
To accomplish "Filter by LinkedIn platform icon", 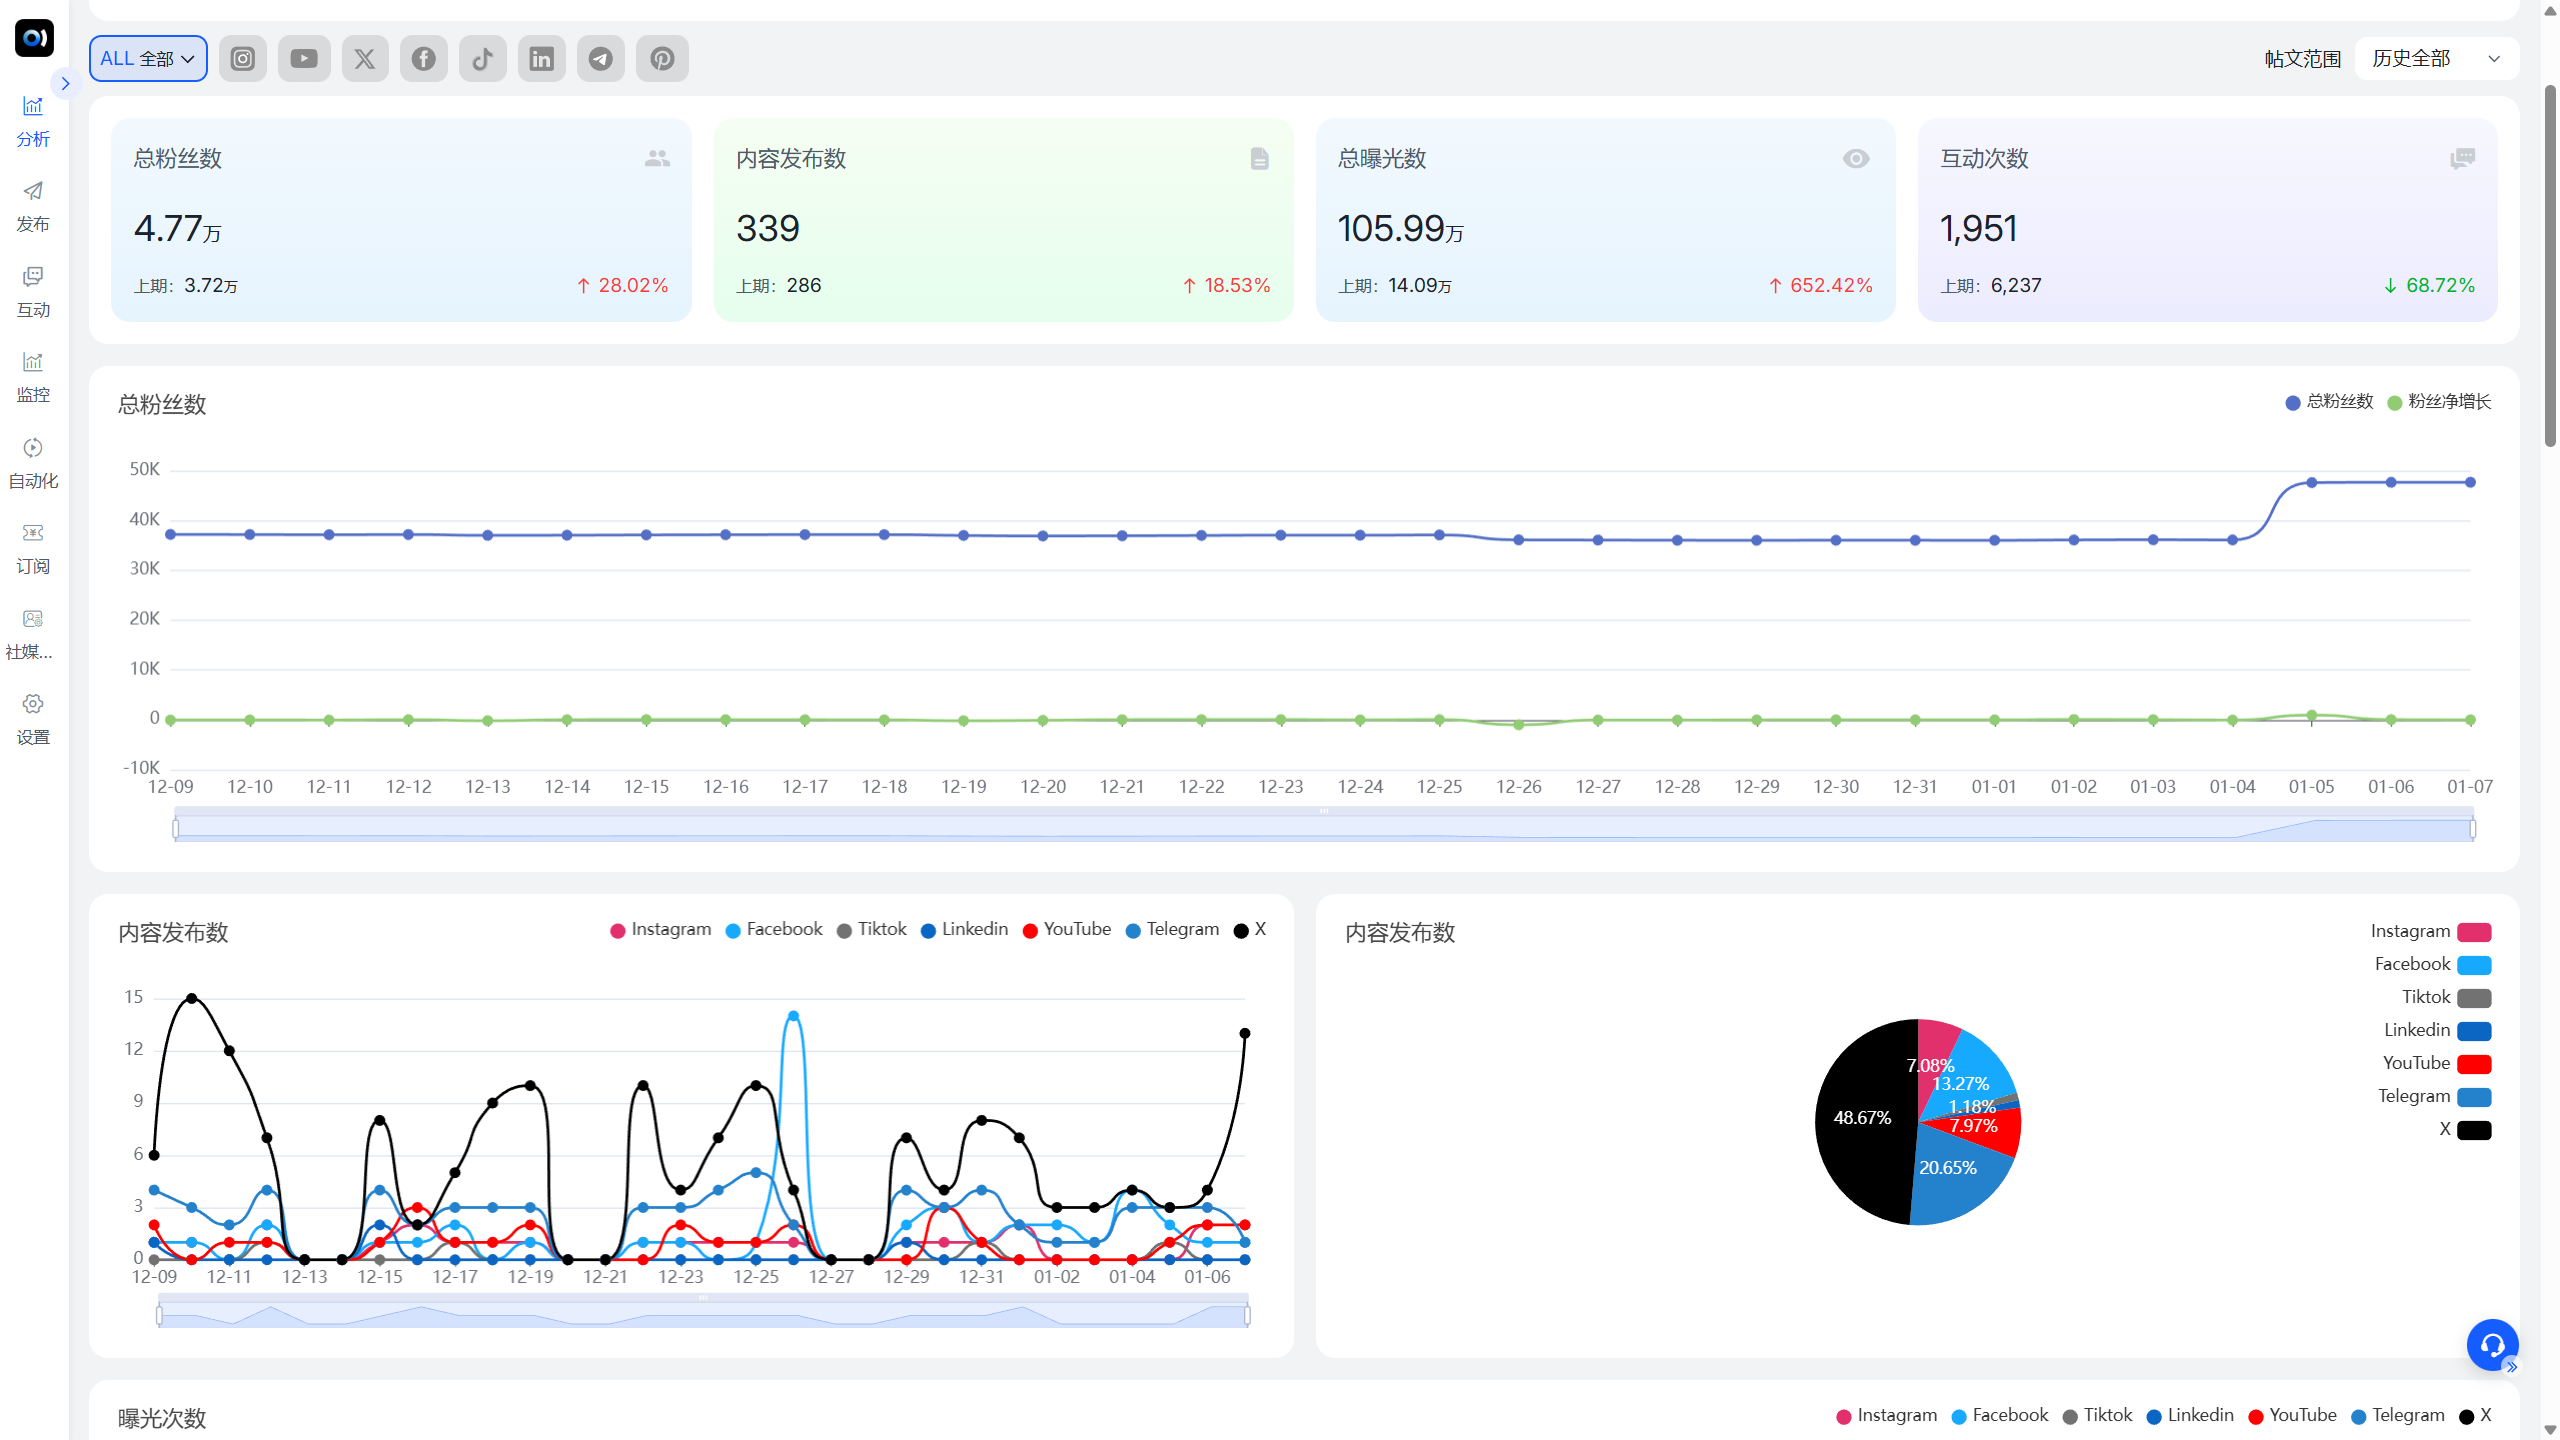I will (x=541, y=59).
